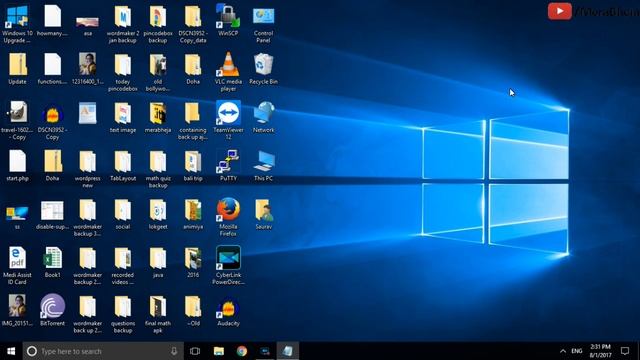Show hidden system tray icons
This screenshot has width=640, height=360.
pos(563,351)
